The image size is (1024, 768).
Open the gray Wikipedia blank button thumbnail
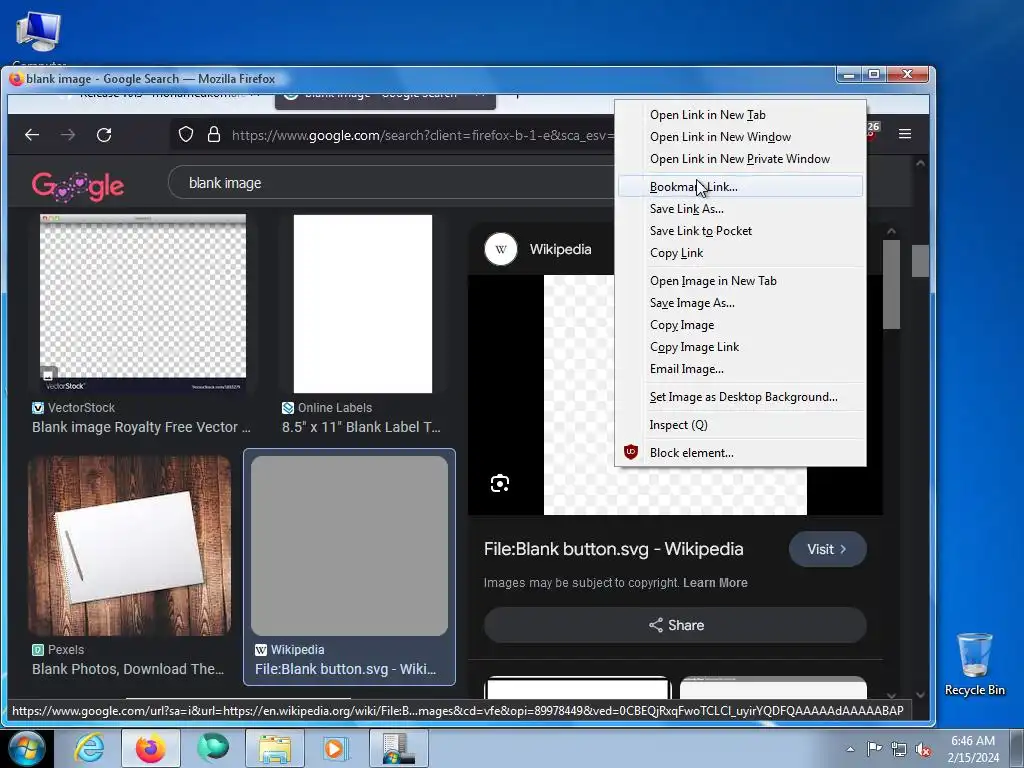[x=349, y=545]
